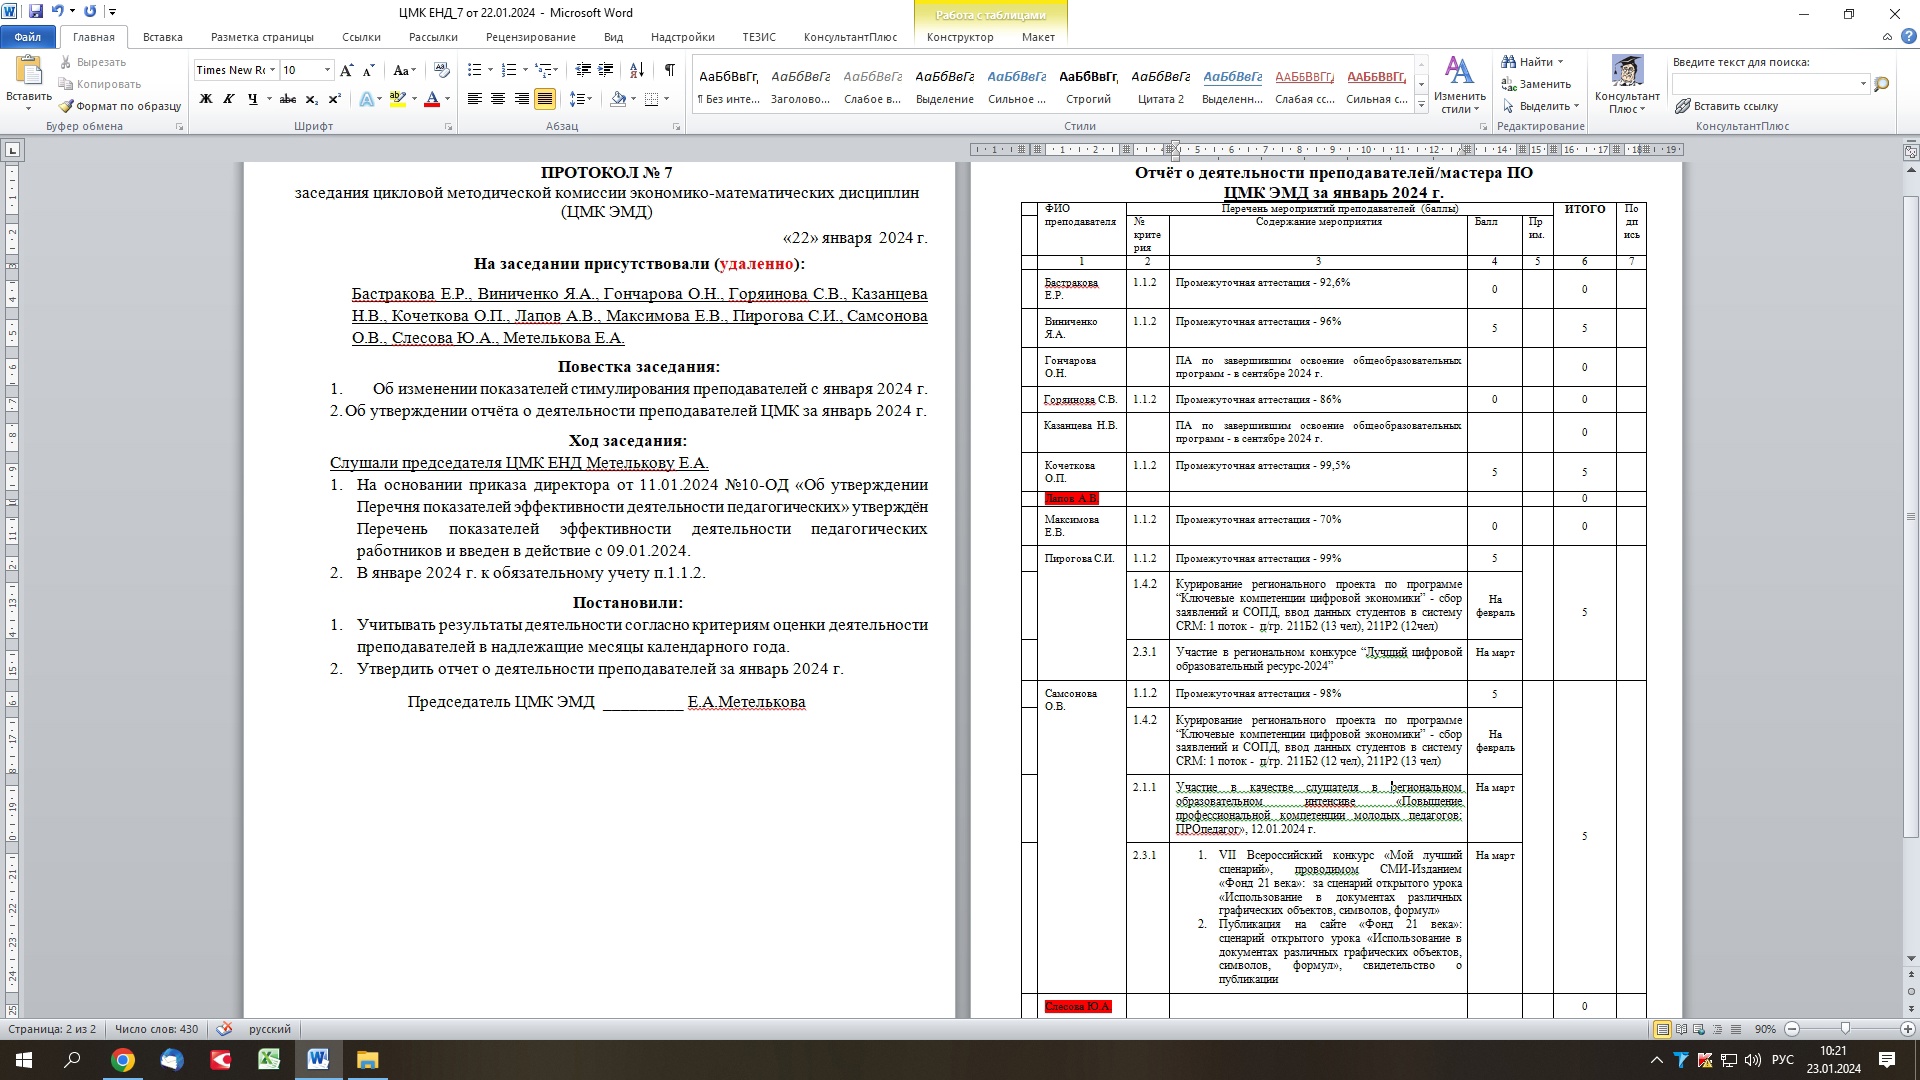Click increase indent icon
This screenshot has height=1080, width=1920.
click(x=605, y=70)
